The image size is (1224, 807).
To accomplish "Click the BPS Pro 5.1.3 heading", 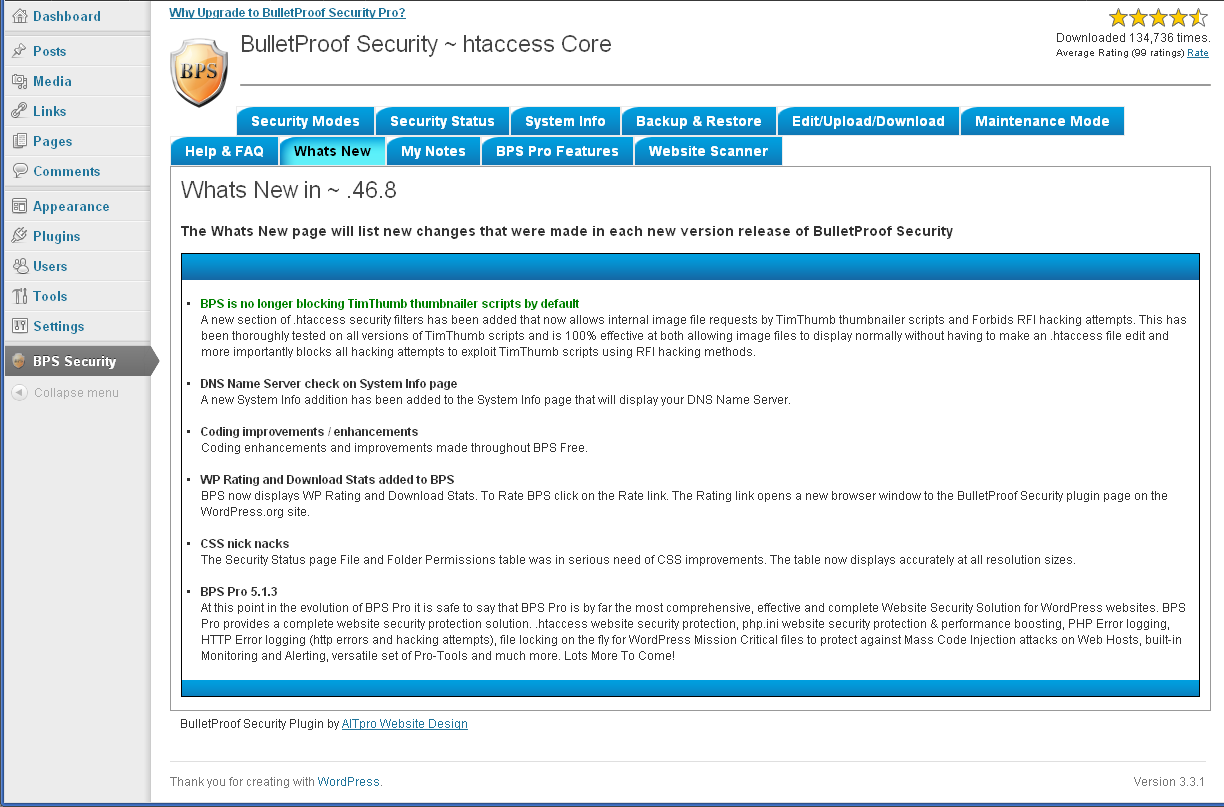I will pos(239,592).
